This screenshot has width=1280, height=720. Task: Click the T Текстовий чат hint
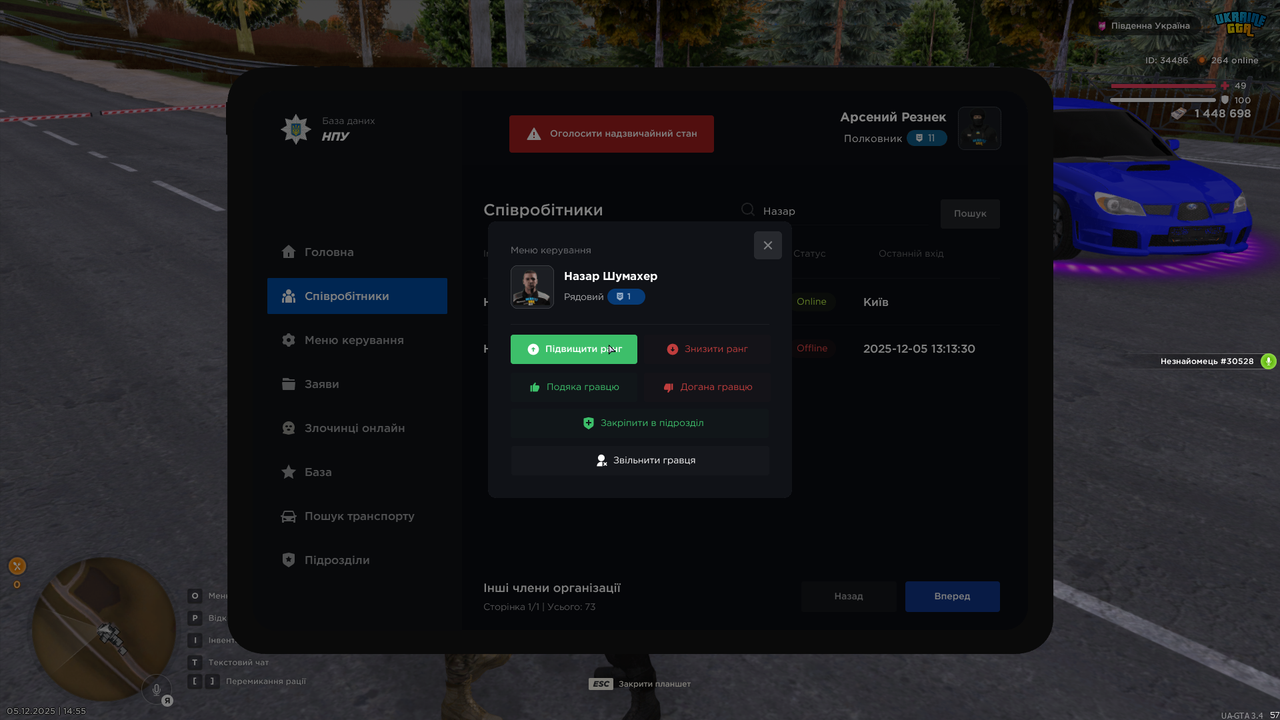pyautogui.click(x=229, y=662)
